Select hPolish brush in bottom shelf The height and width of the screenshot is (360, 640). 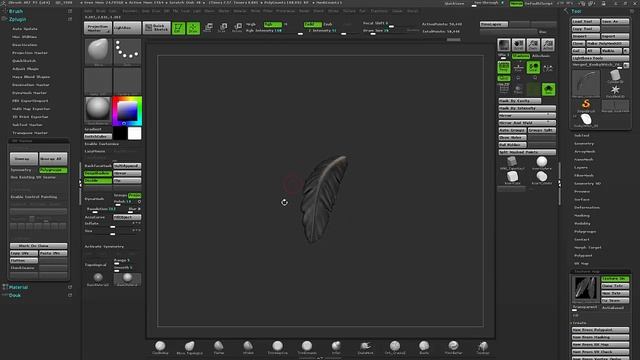click(248, 348)
